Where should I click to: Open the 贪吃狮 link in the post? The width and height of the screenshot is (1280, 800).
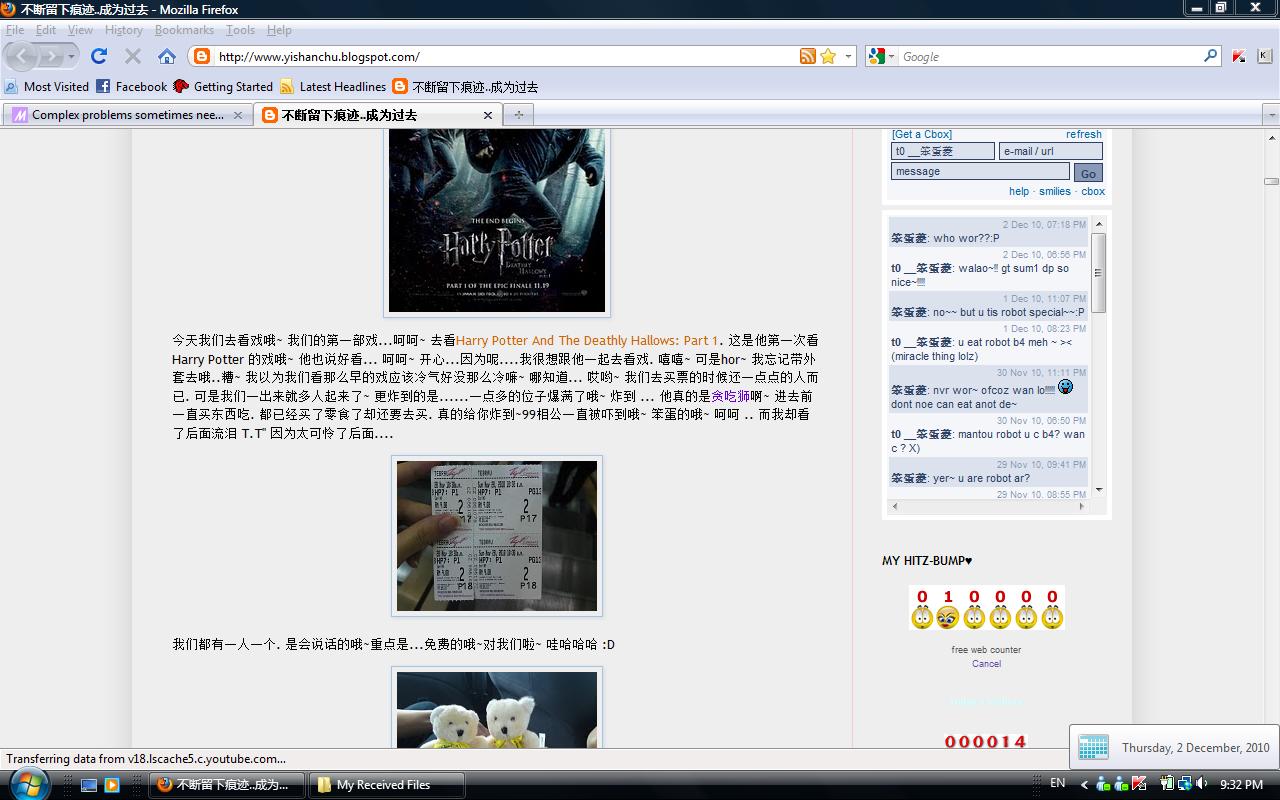pos(731,396)
